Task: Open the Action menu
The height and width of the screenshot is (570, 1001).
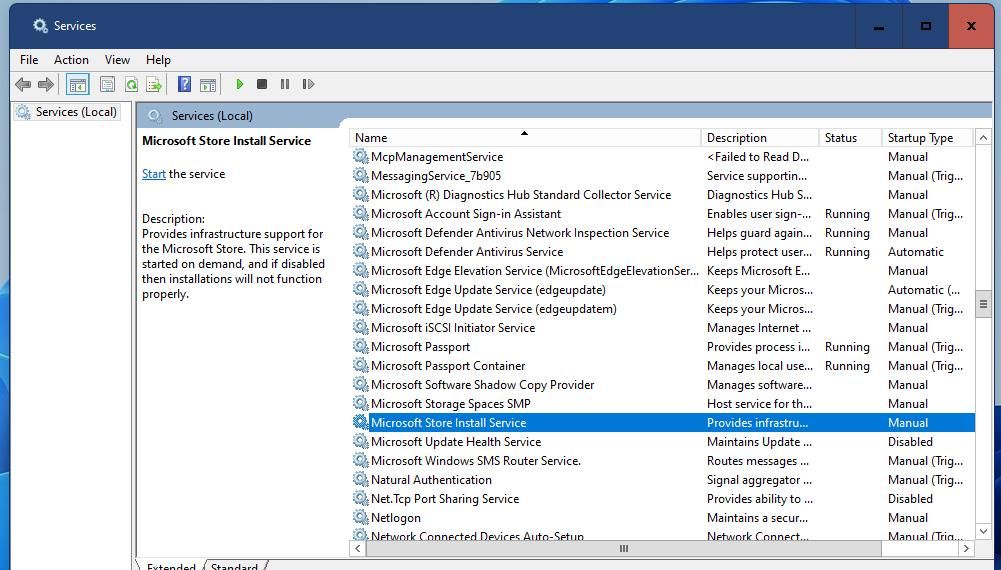Action: pos(71,59)
